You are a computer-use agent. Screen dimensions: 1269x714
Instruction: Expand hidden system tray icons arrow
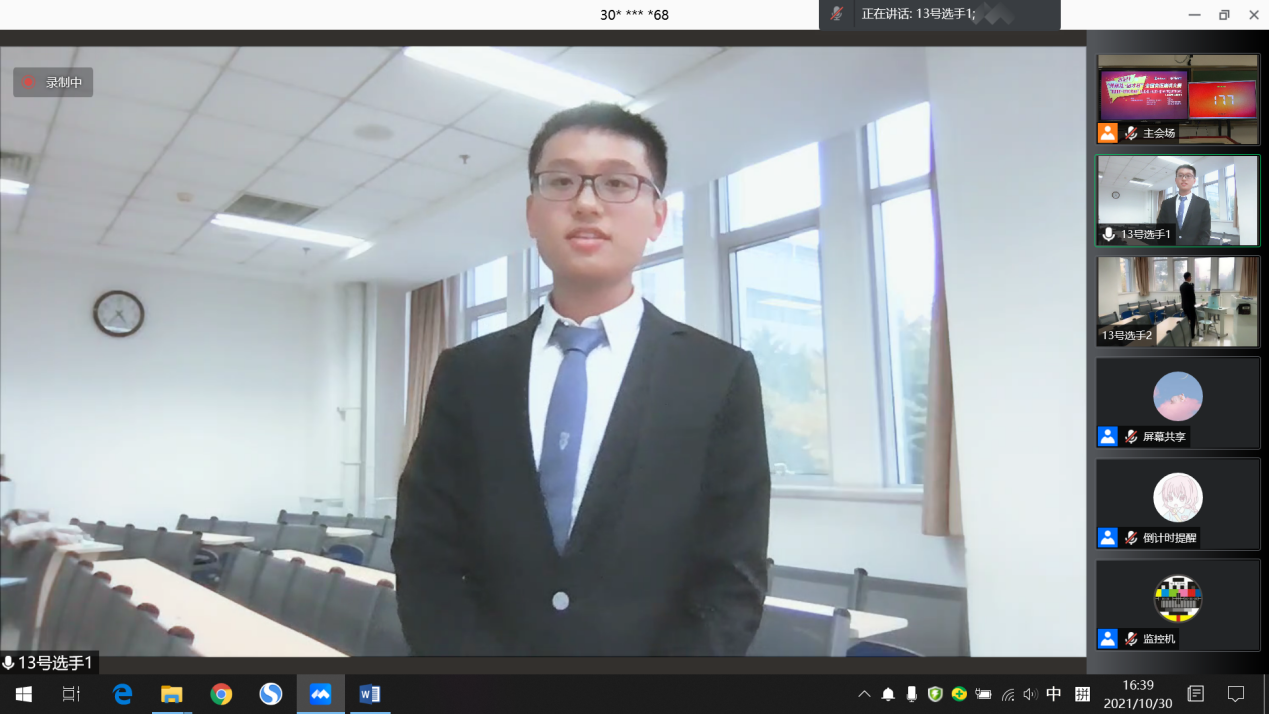pos(864,694)
